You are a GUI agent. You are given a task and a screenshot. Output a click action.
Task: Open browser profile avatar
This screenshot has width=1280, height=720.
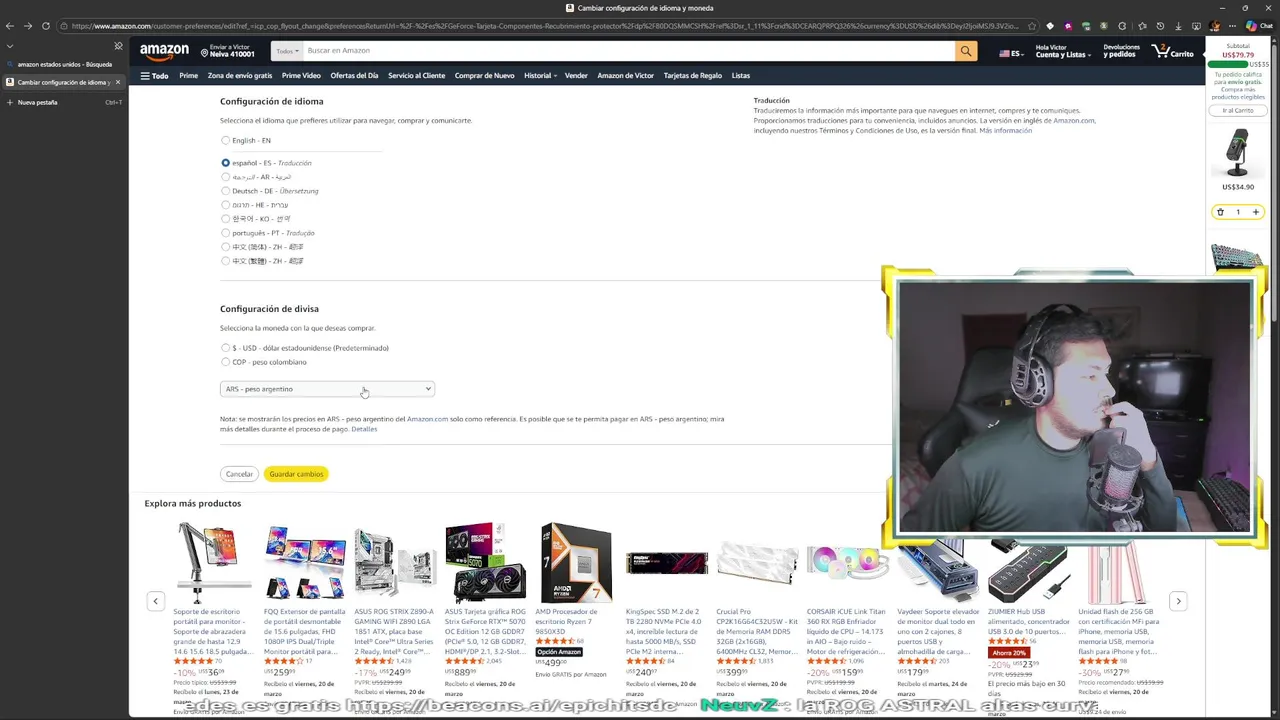tap(1215, 26)
